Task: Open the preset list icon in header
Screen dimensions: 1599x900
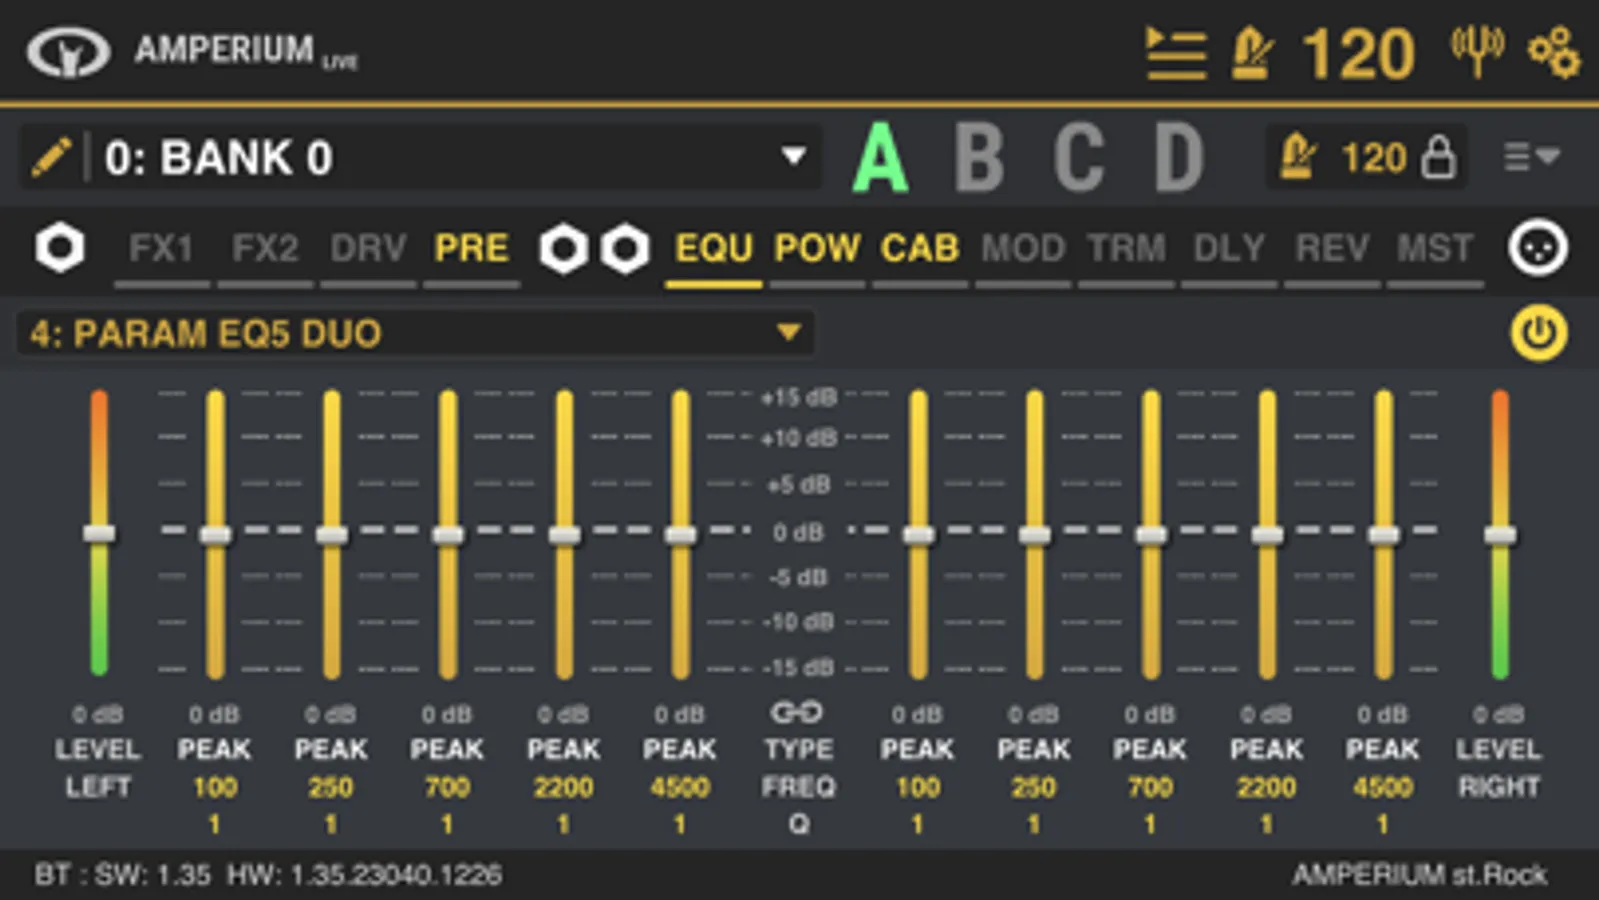Action: pyautogui.click(x=1175, y=53)
